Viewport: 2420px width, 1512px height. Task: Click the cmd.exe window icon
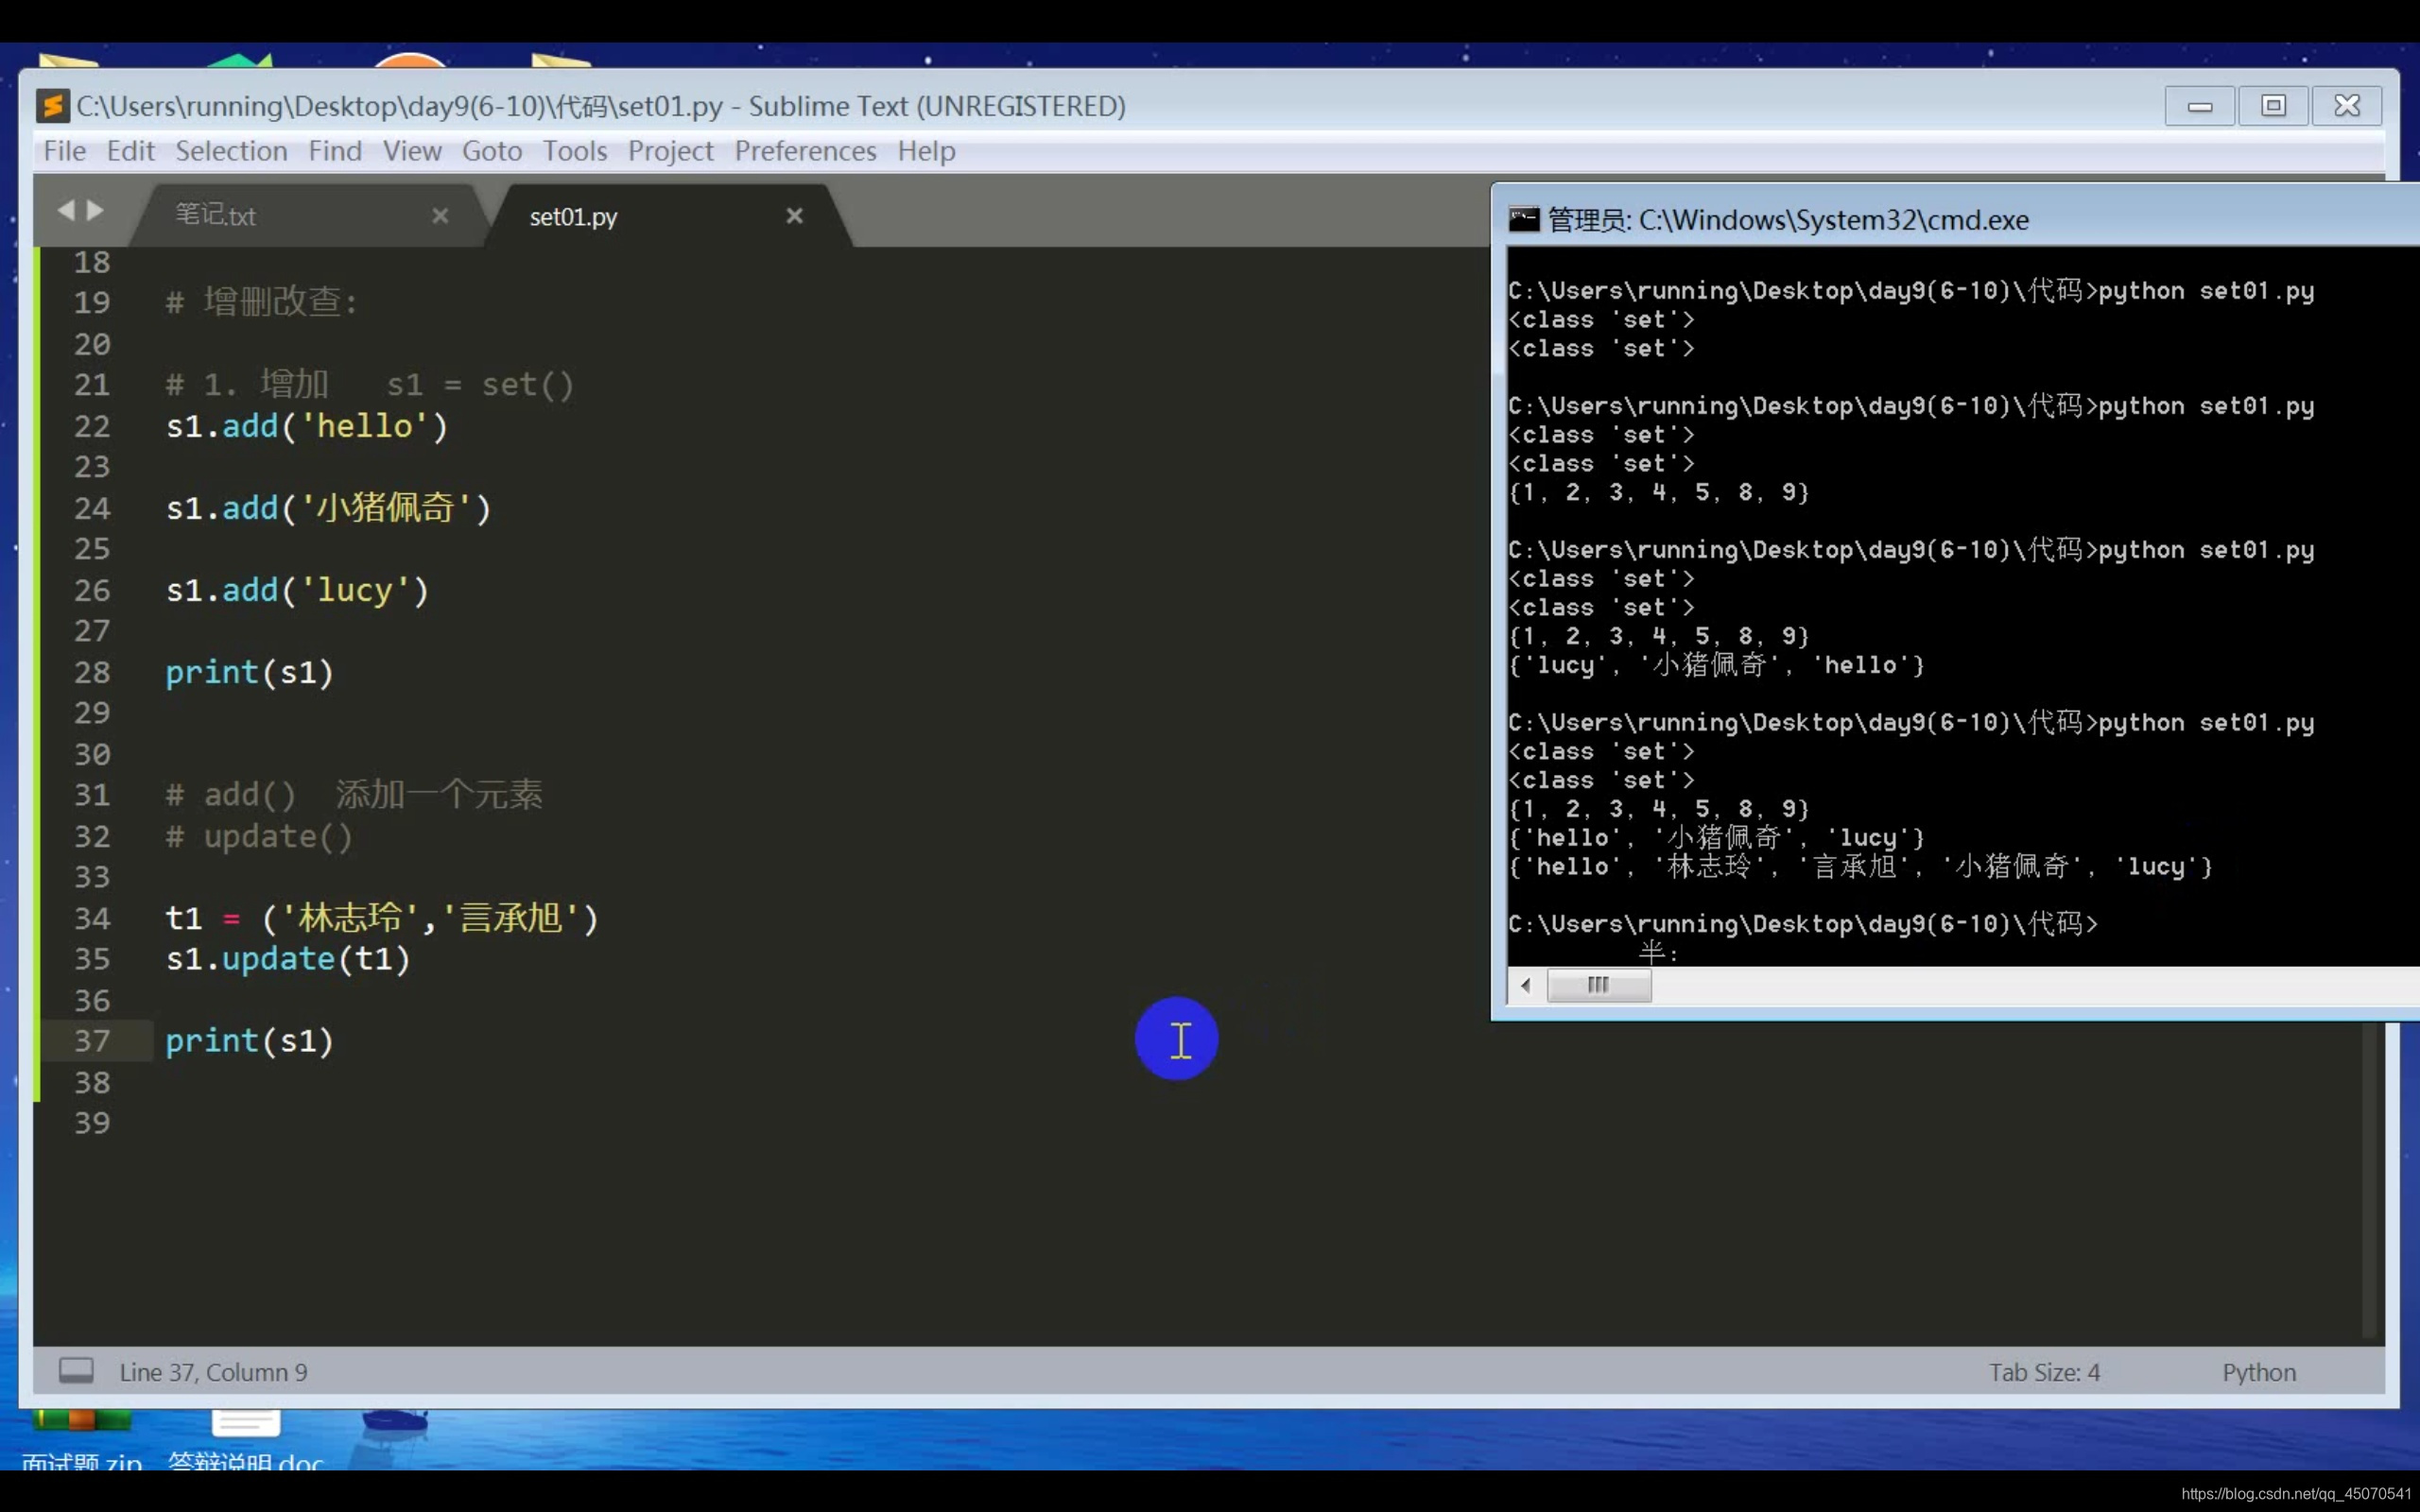coord(1523,219)
